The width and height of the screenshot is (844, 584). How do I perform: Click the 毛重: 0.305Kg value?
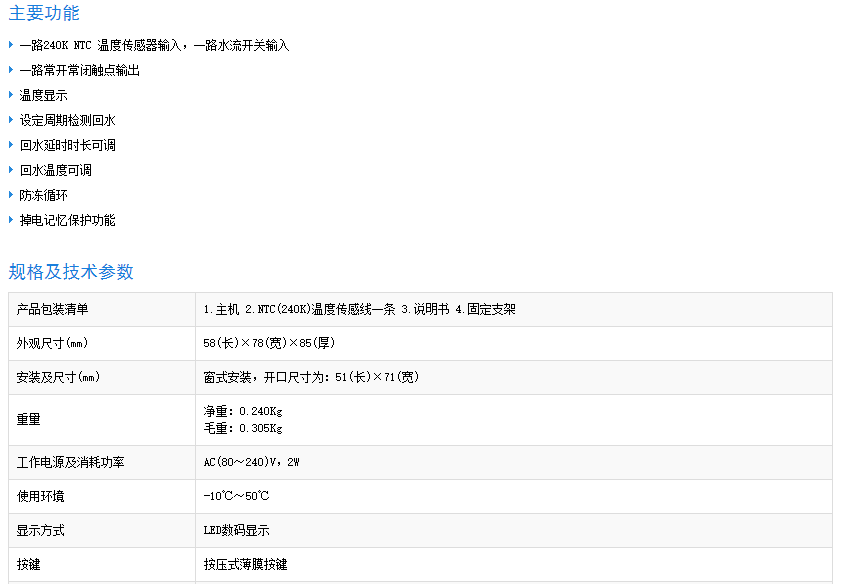243,428
